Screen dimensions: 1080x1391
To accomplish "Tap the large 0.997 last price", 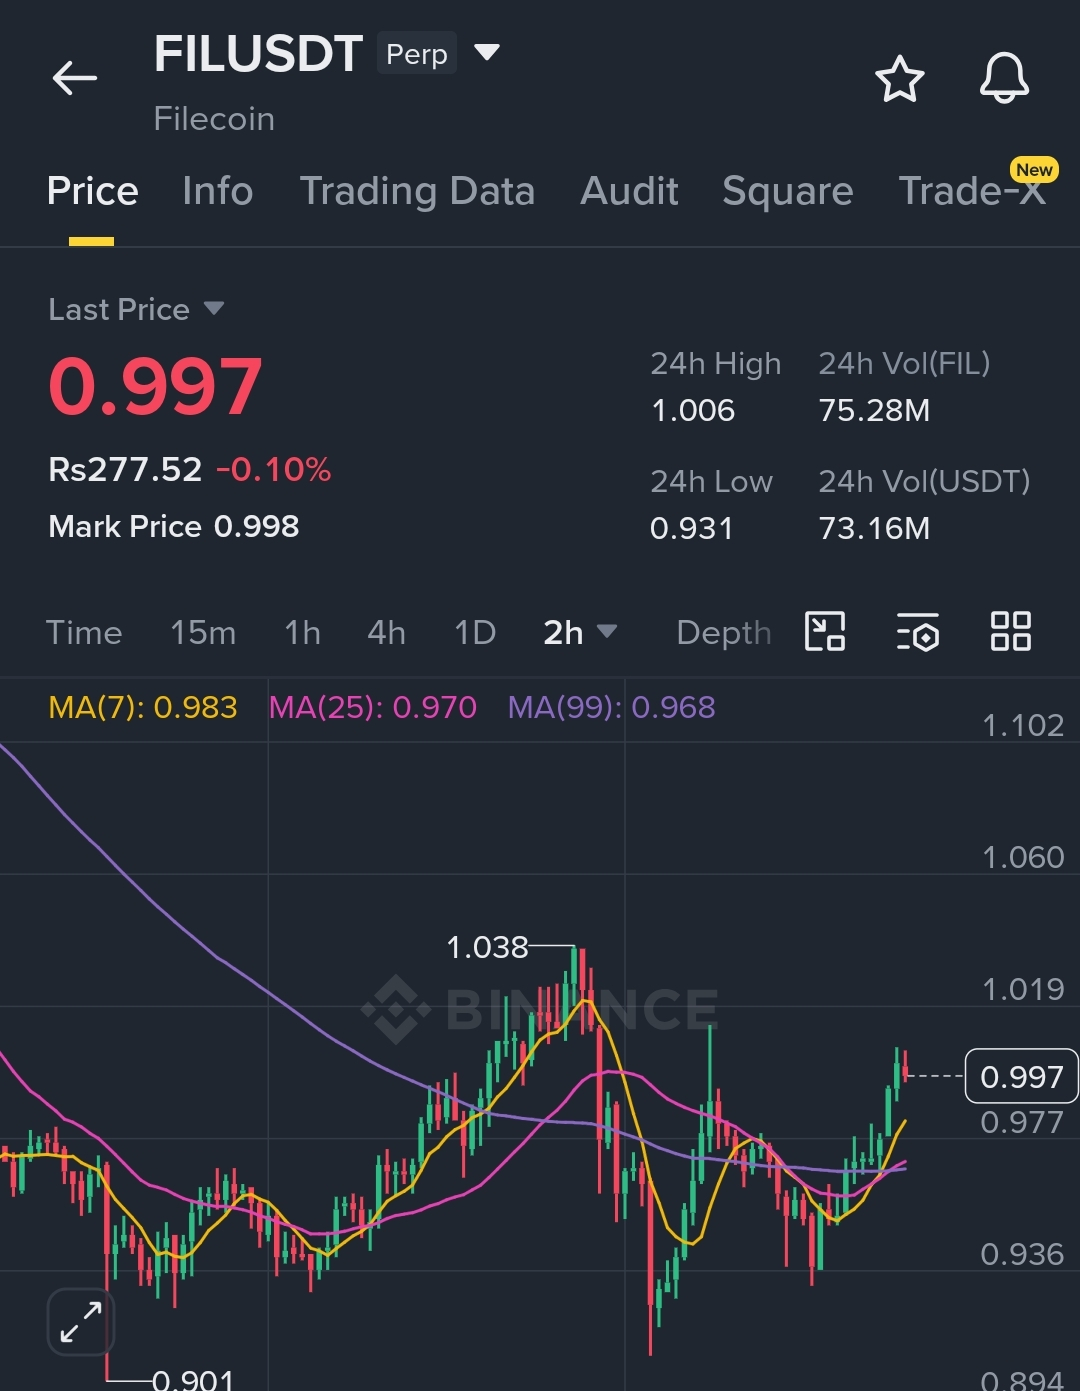I will (155, 387).
